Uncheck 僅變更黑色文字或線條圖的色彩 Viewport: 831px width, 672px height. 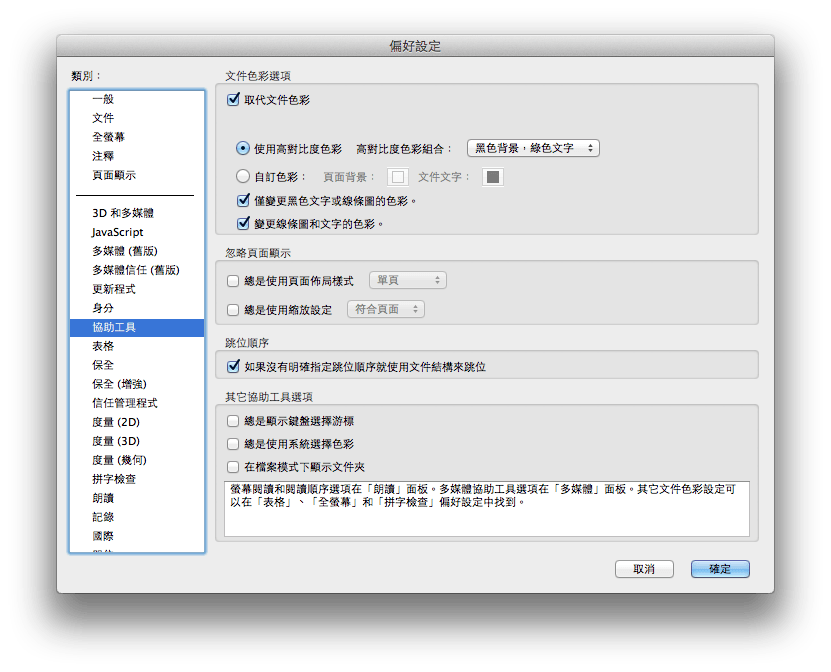tap(241, 200)
